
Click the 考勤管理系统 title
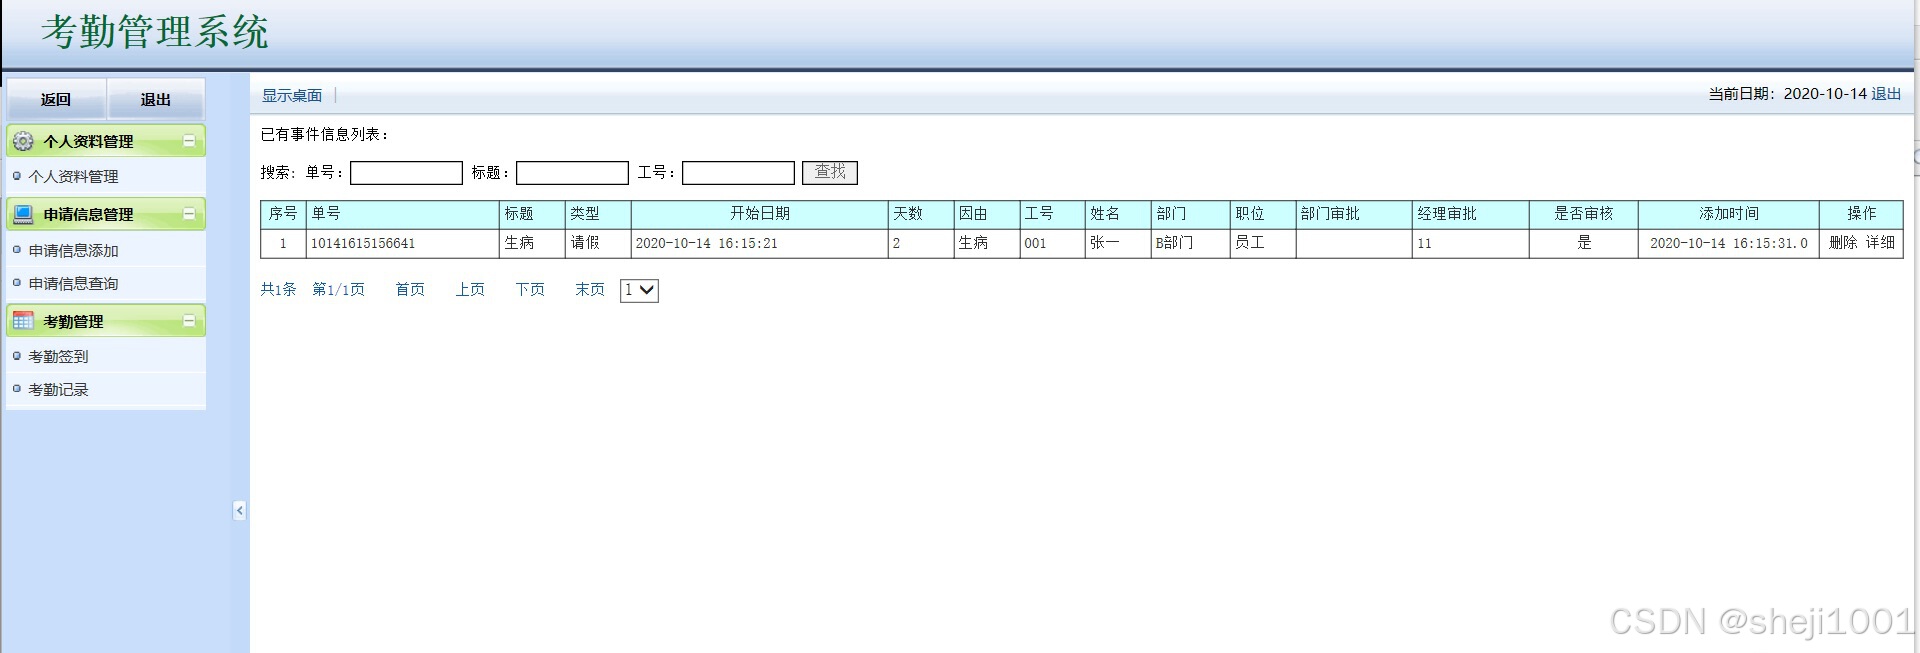pos(155,32)
